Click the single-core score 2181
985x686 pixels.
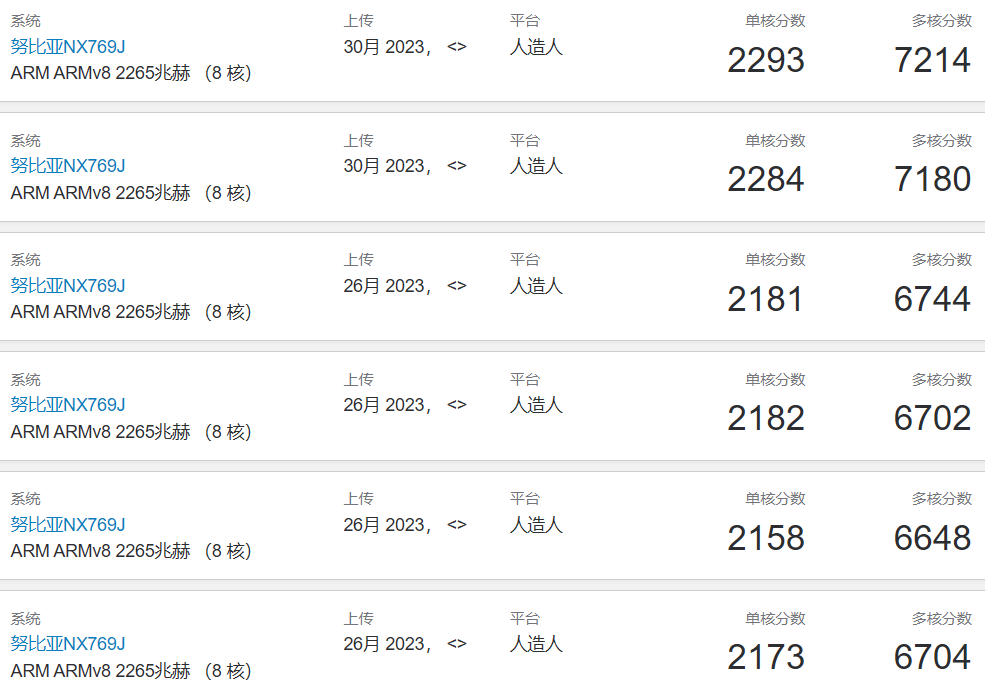766,300
